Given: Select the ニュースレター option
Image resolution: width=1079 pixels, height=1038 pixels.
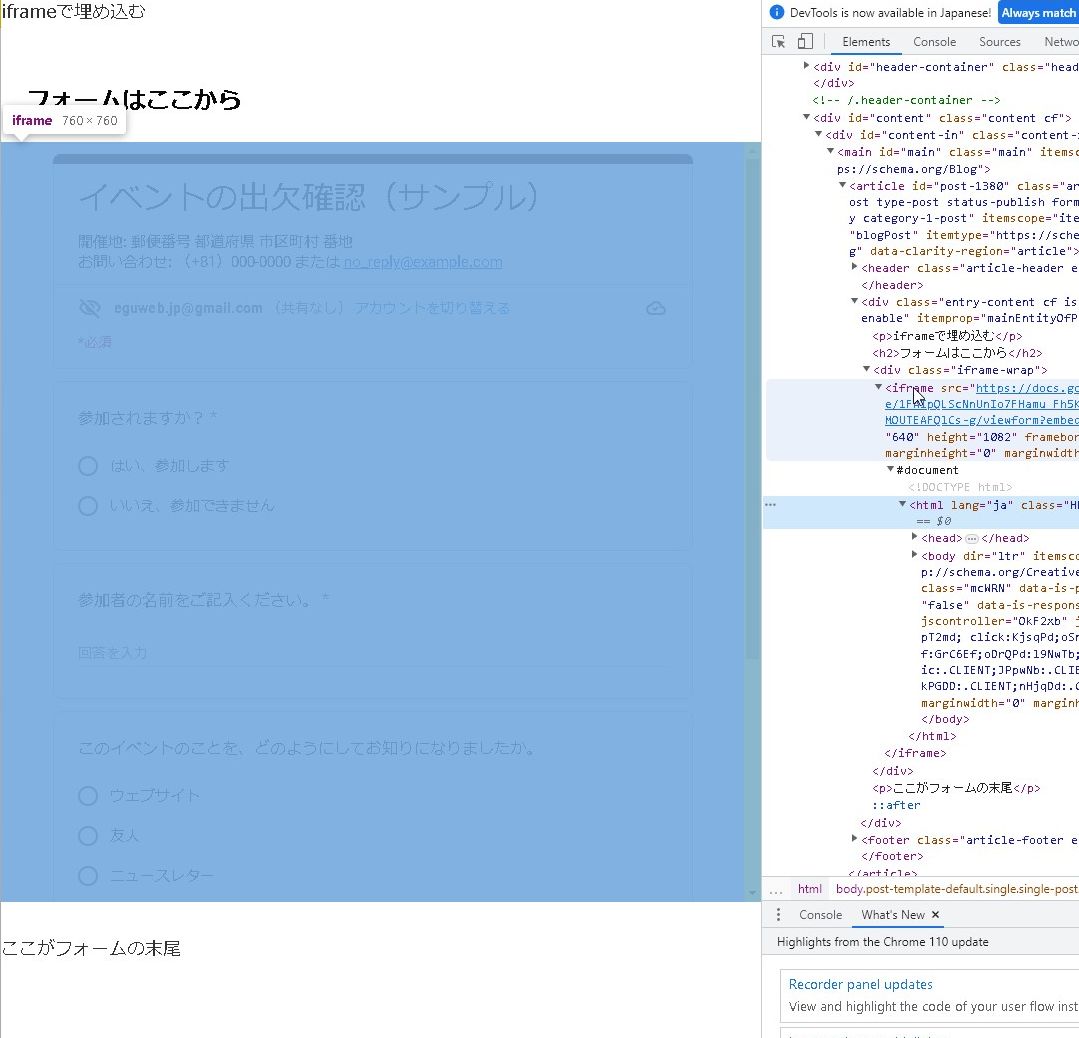Looking at the screenshot, I should pos(88,875).
